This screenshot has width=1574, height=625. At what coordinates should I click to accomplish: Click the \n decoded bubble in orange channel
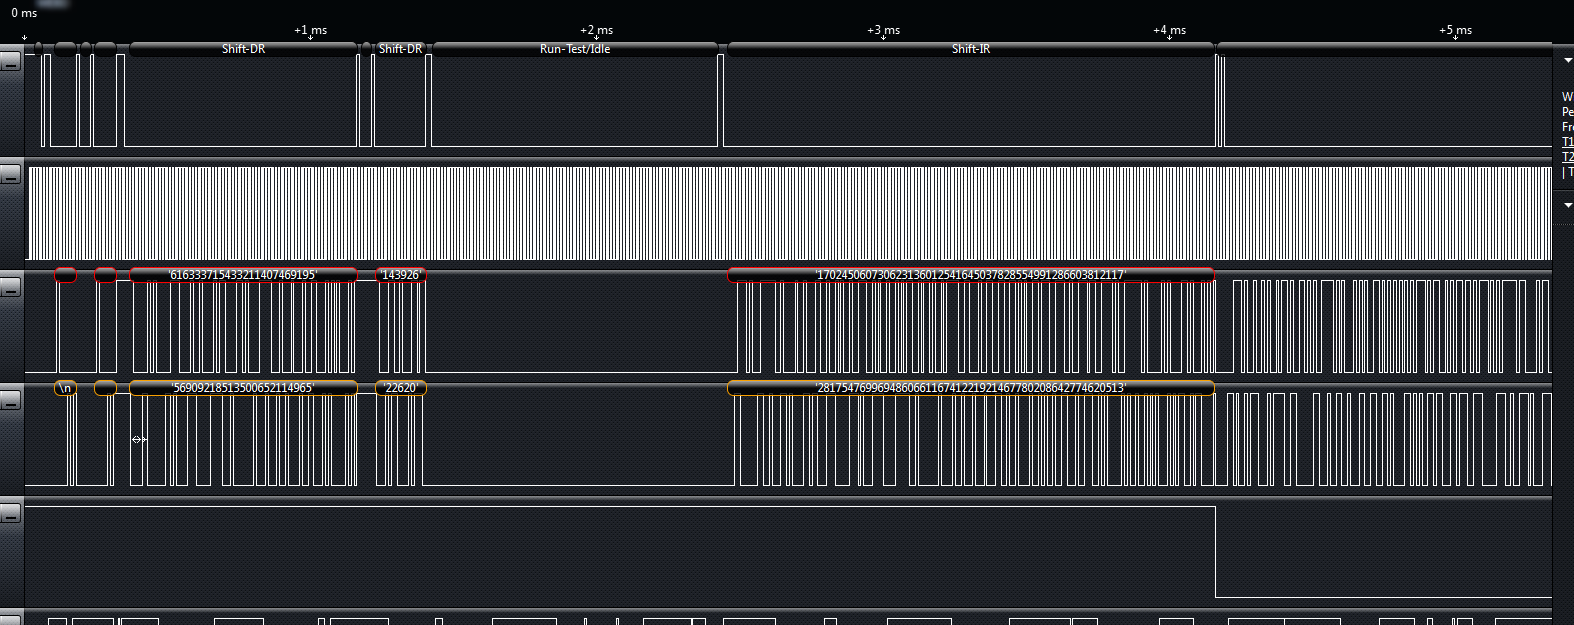66,388
